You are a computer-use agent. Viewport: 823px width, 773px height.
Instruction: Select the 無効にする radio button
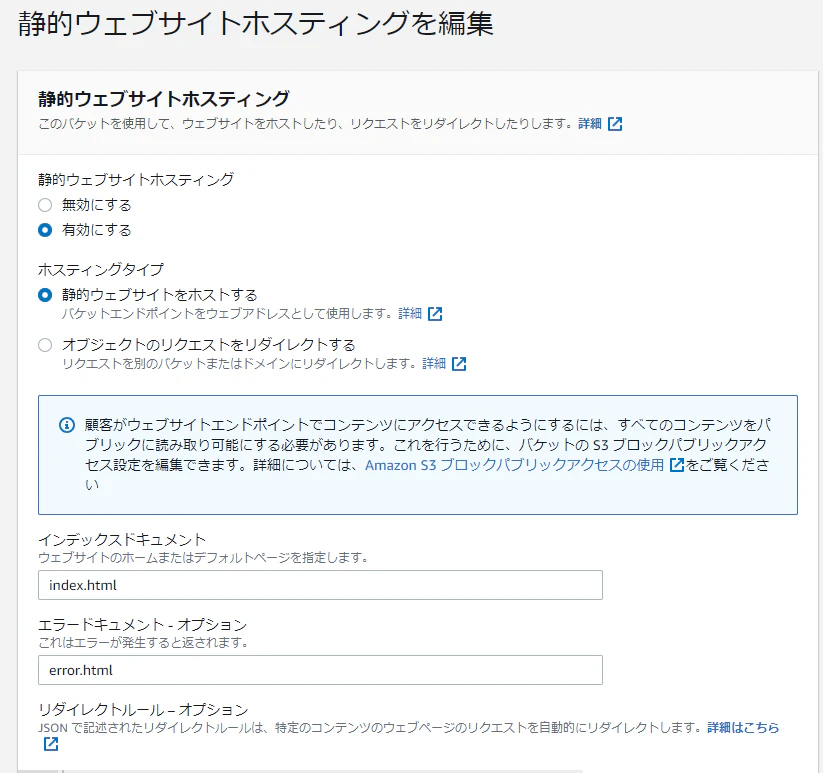click(x=44, y=205)
